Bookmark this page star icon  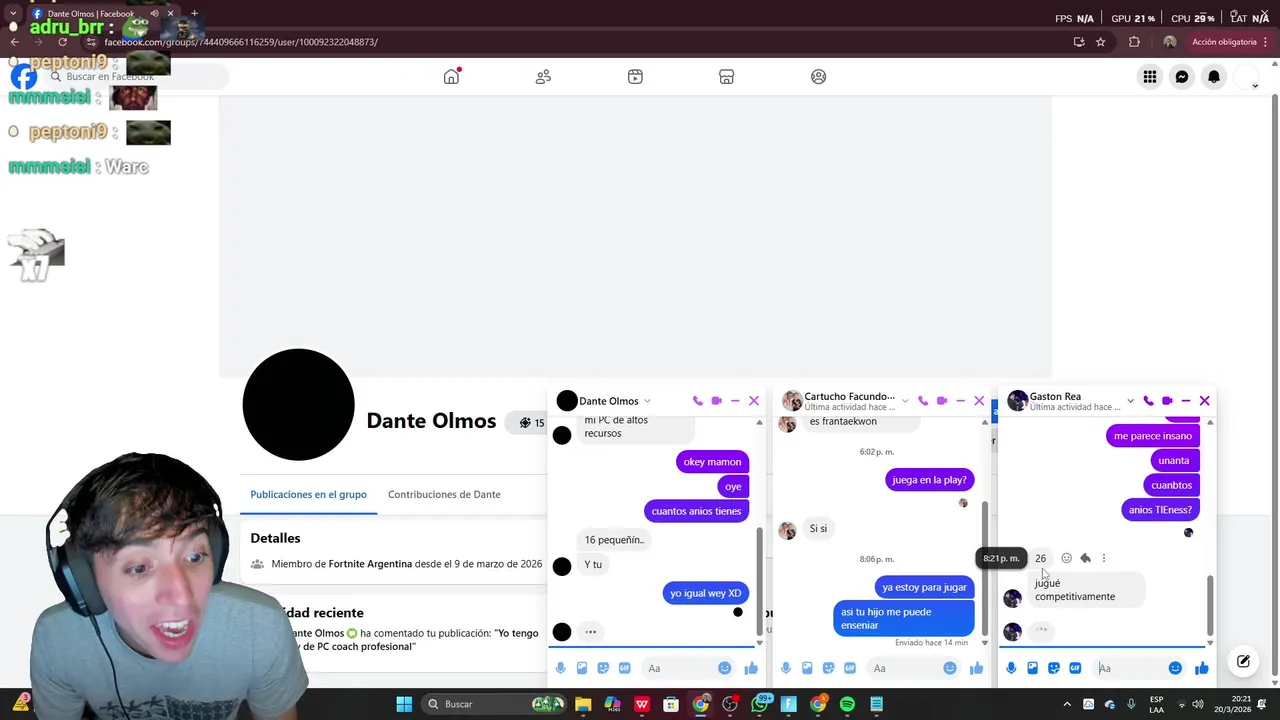click(x=1101, y=42)
